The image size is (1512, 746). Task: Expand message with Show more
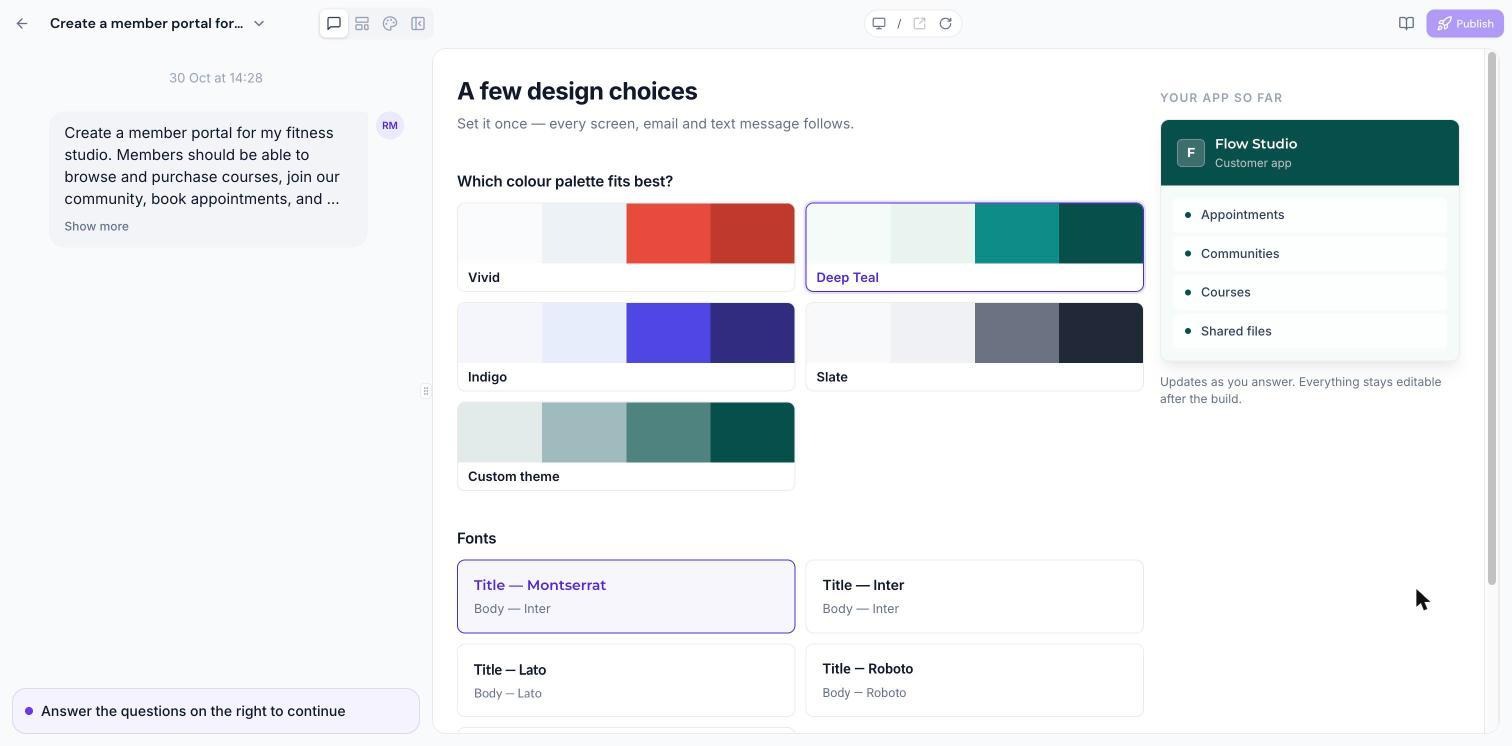97,226
